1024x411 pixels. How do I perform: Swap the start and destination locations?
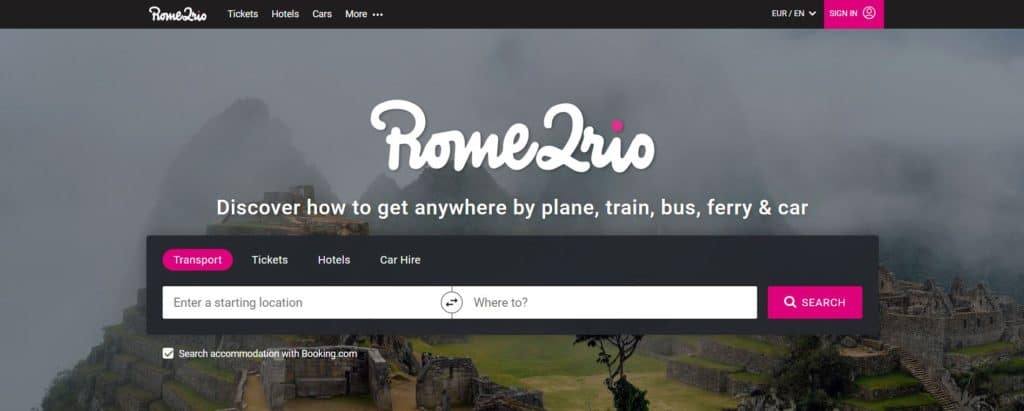pyautogui.click(x=451, y=303)
